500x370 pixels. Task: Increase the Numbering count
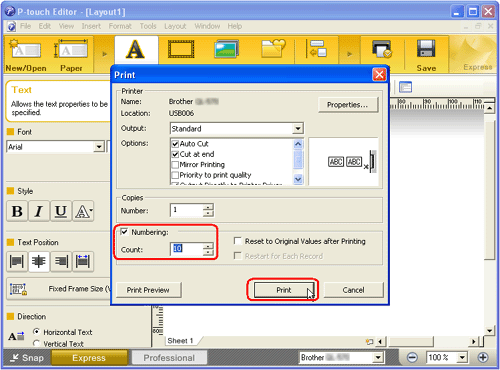coord(208,246)
